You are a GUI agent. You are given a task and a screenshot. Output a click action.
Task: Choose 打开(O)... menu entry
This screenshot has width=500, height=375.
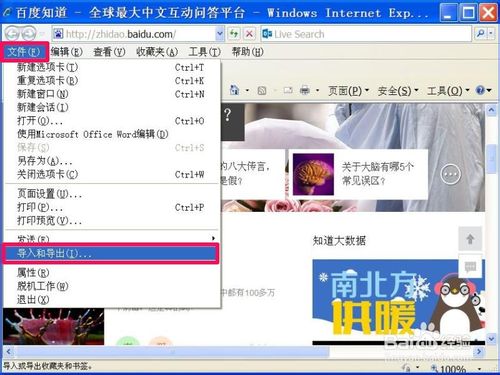112,121
